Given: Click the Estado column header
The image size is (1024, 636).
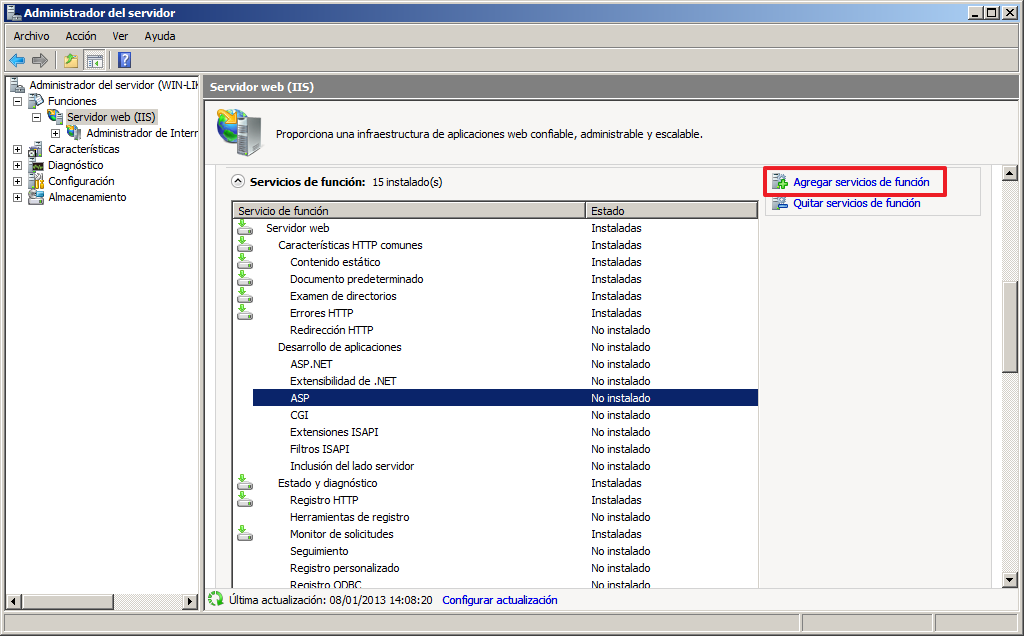Looking at the screenshot, I should coord(670,211).
